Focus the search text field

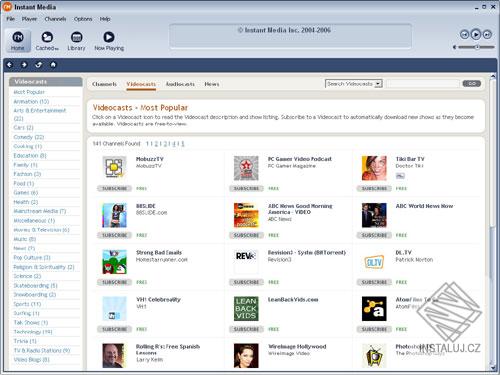(x=423, y=84)
